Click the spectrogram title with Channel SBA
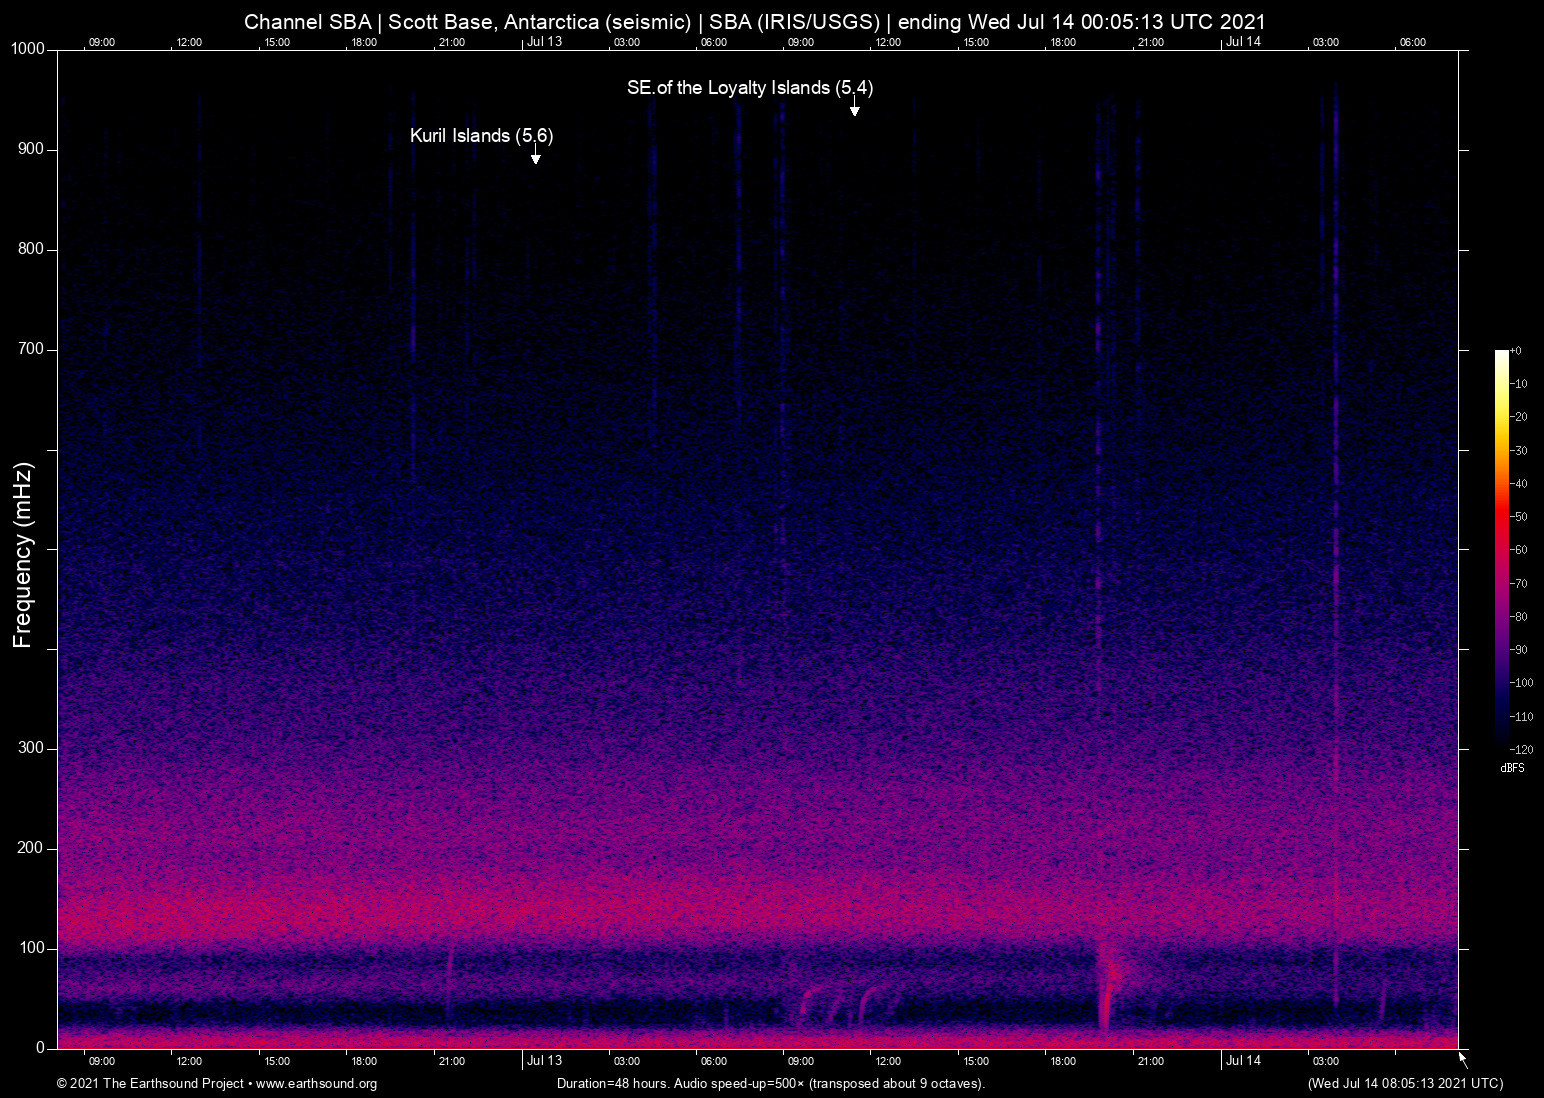 click(x=754, y=22)
